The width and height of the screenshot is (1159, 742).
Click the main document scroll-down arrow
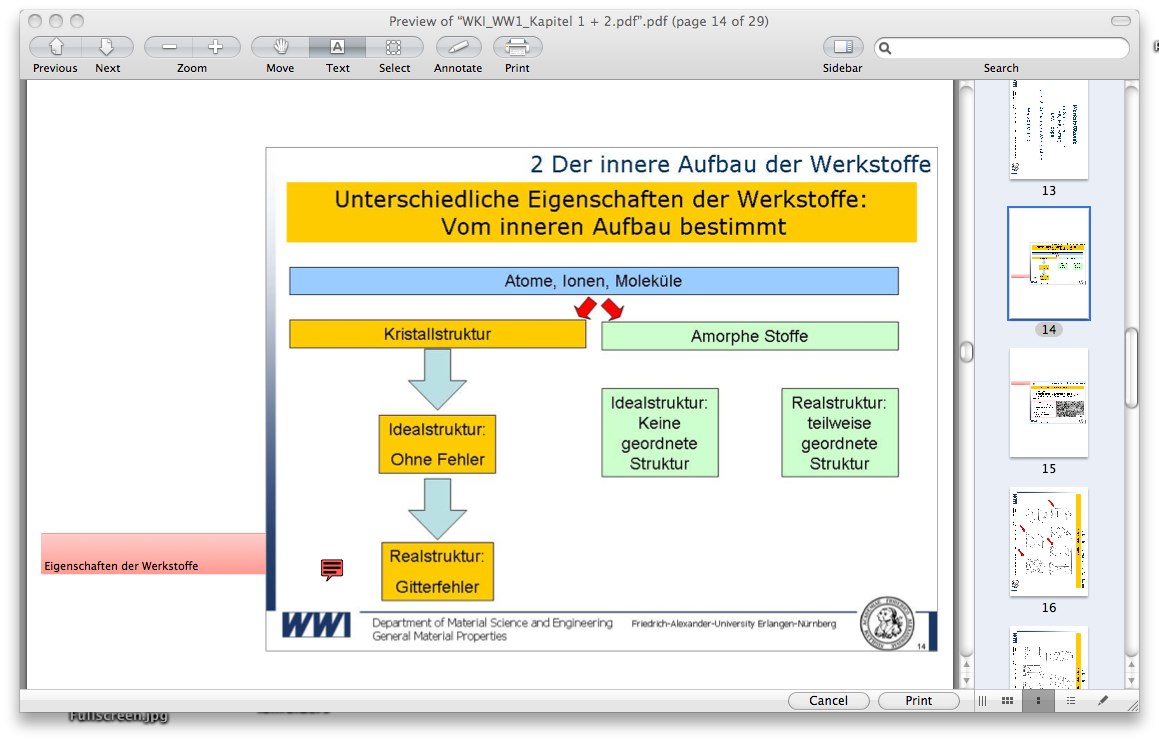click(966, 681)
